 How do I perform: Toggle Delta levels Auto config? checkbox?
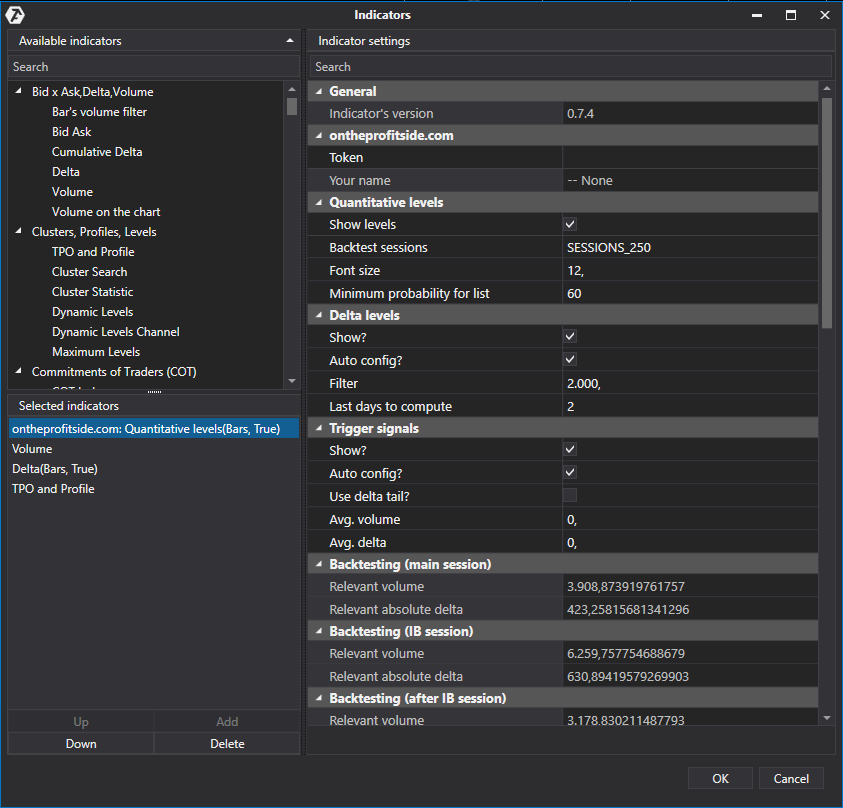click(x=570, y=359)
